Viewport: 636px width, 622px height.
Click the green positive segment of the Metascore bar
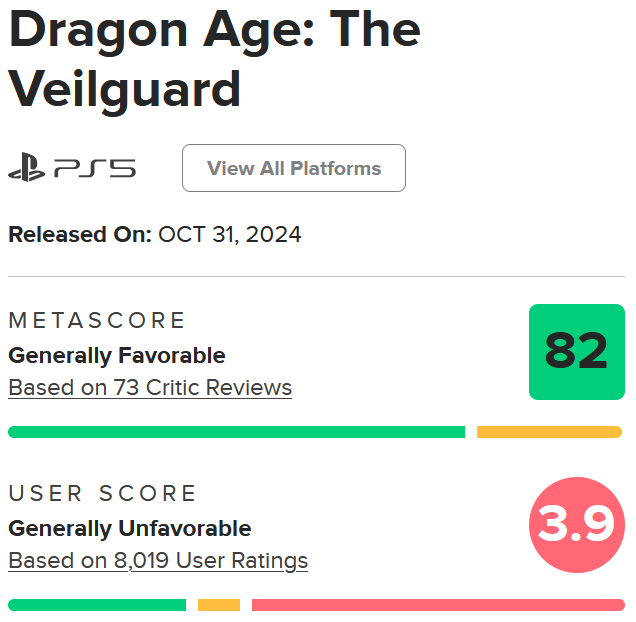coord(236,432)
